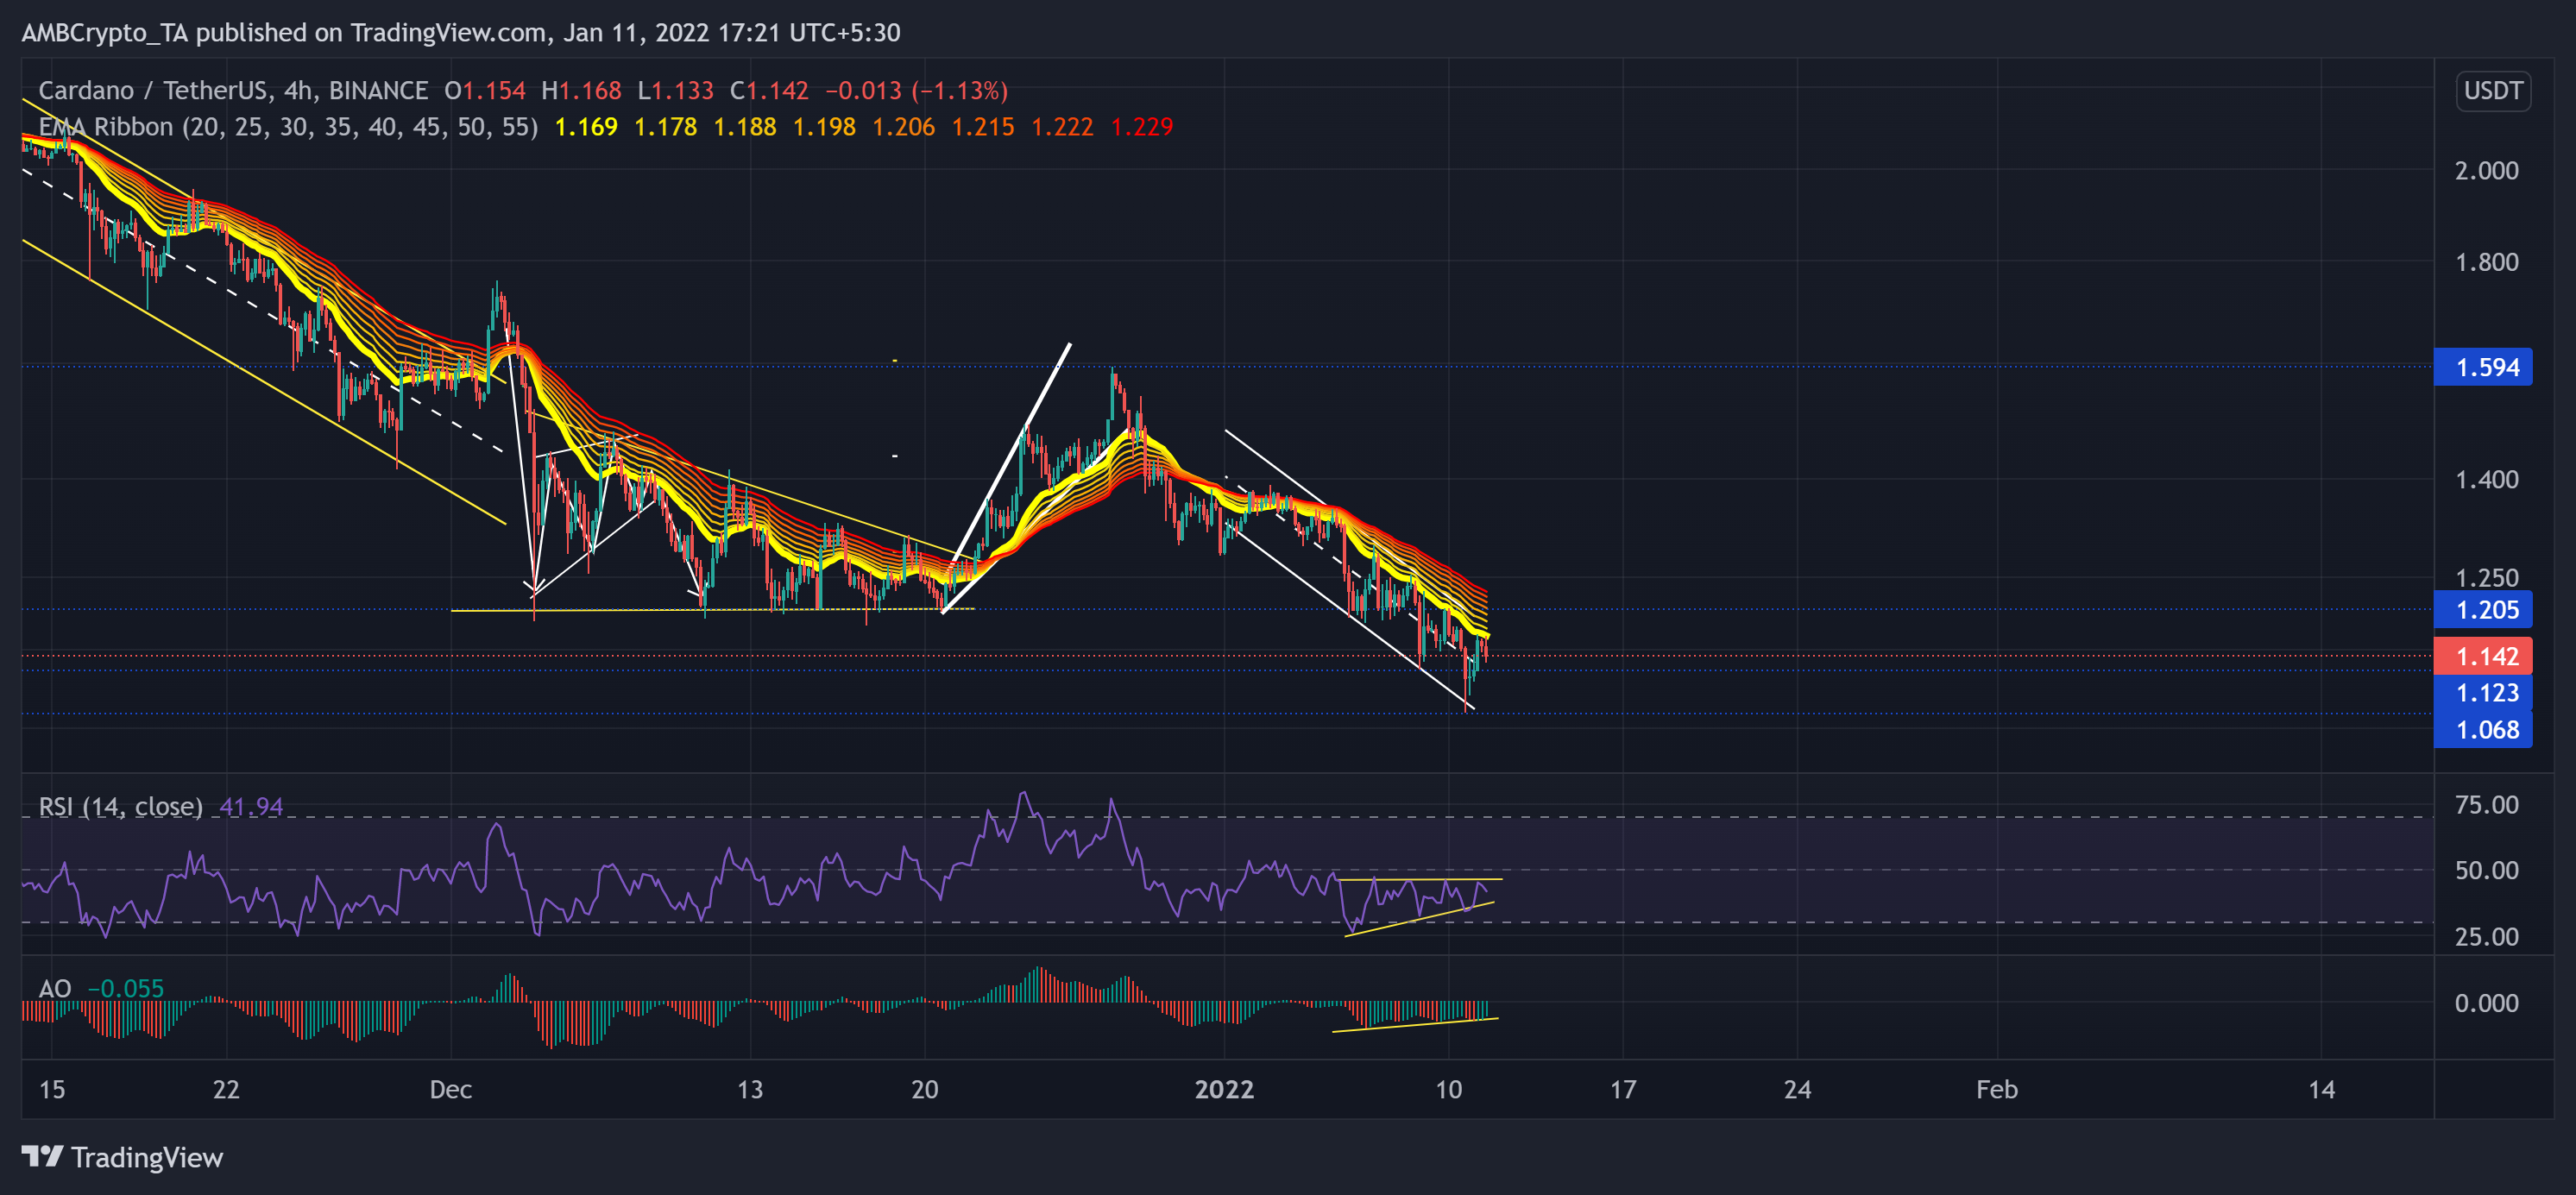Click the EMA Ribbon indicator legend
This screenshot has width=2576, height=1195.
pyautogui.click(x=288, y=127)
